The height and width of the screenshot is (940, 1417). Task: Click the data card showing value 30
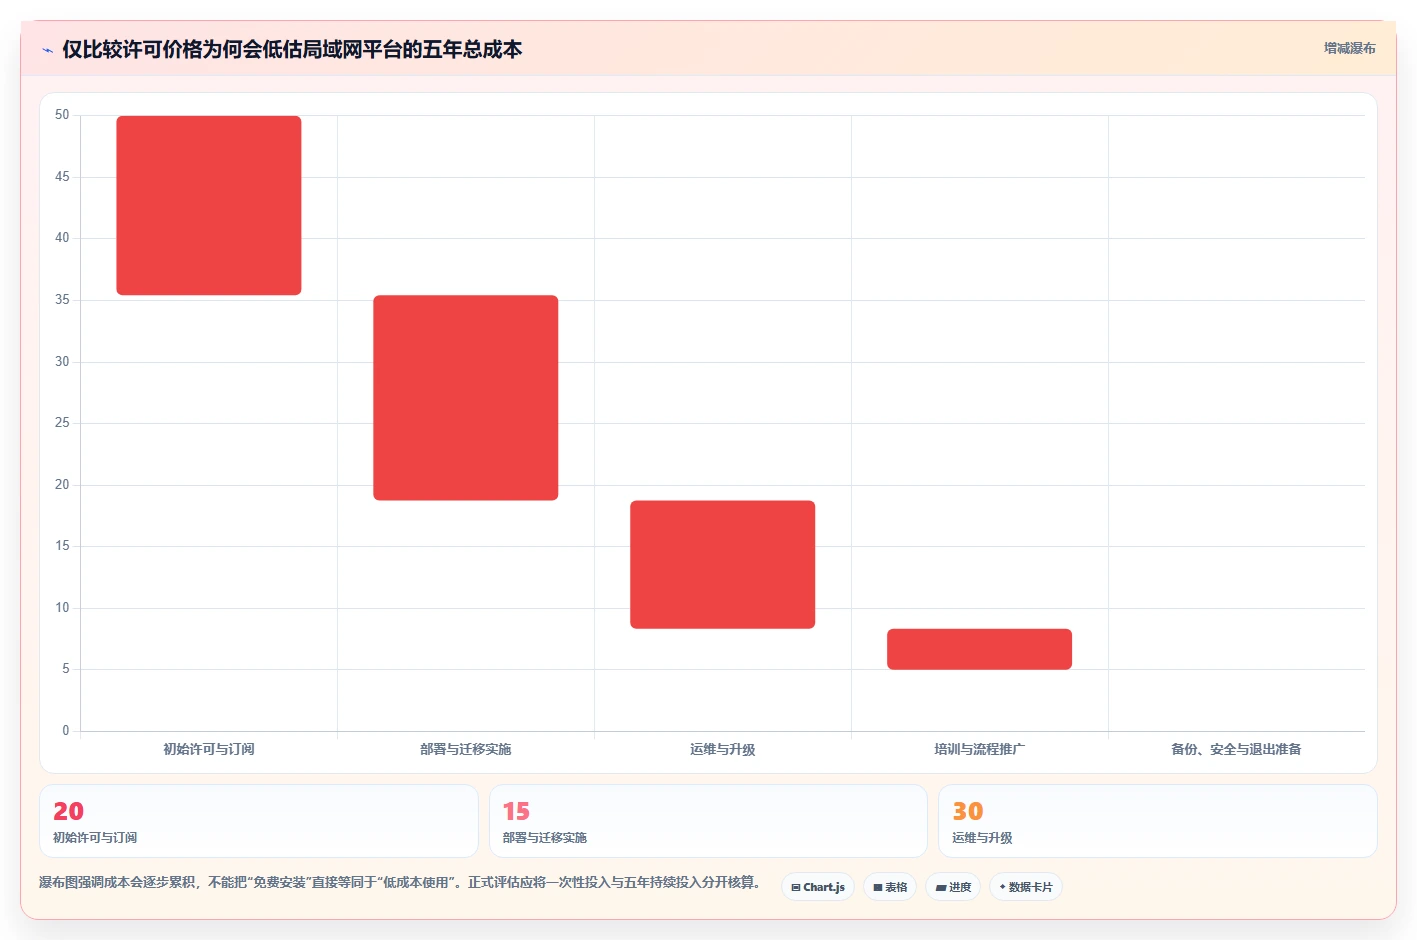pos(1158,821)
